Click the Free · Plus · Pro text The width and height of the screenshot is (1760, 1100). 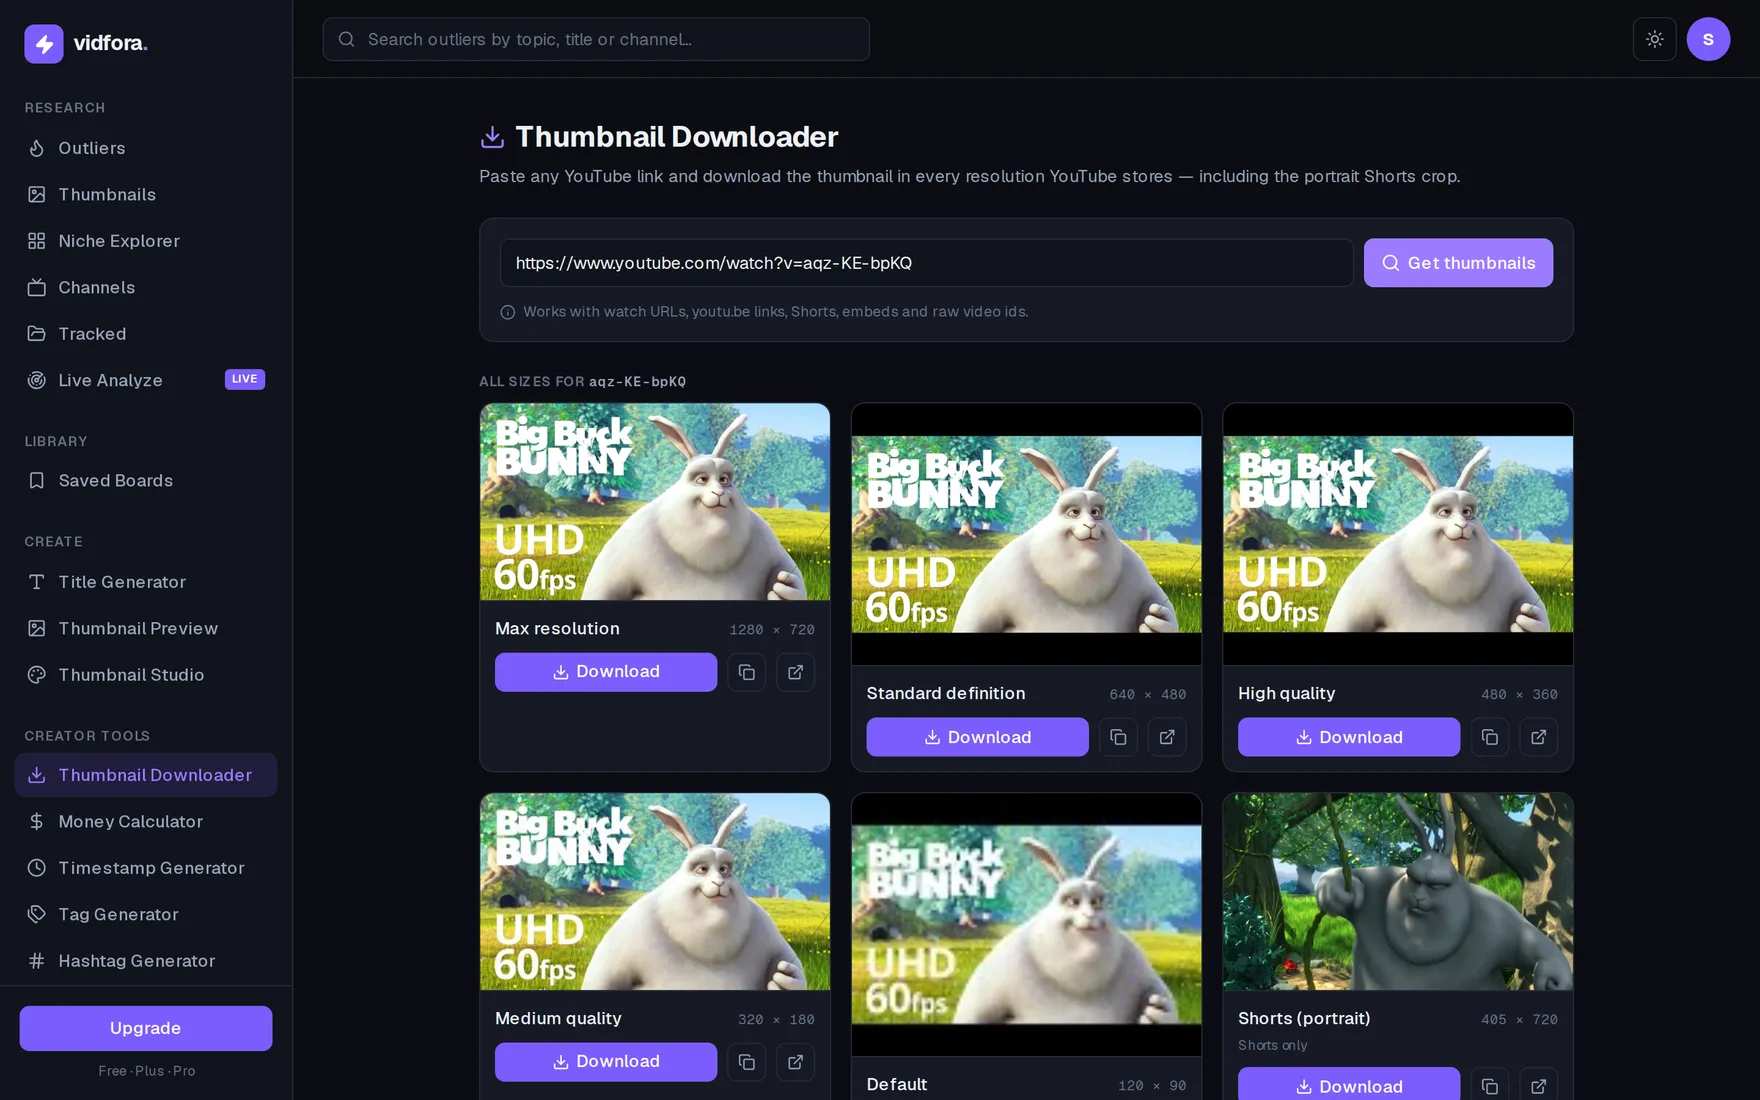coord(146,1071)
